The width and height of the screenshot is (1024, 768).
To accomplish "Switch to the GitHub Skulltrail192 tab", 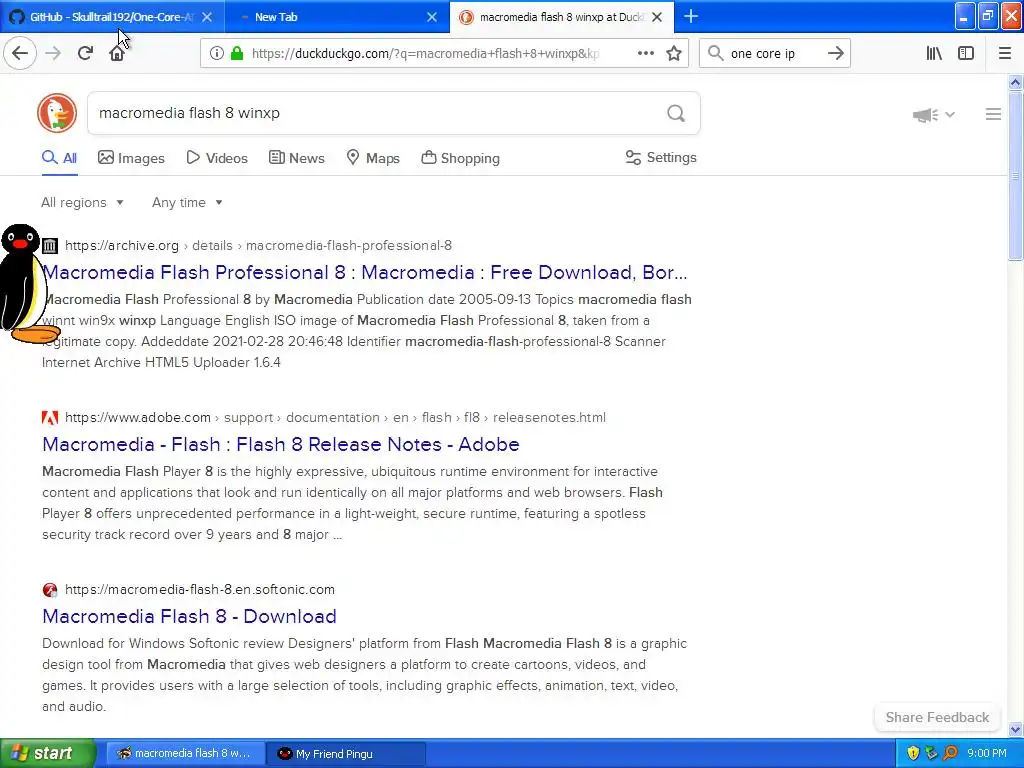I will pyautogui.click(x=112, y=17).
